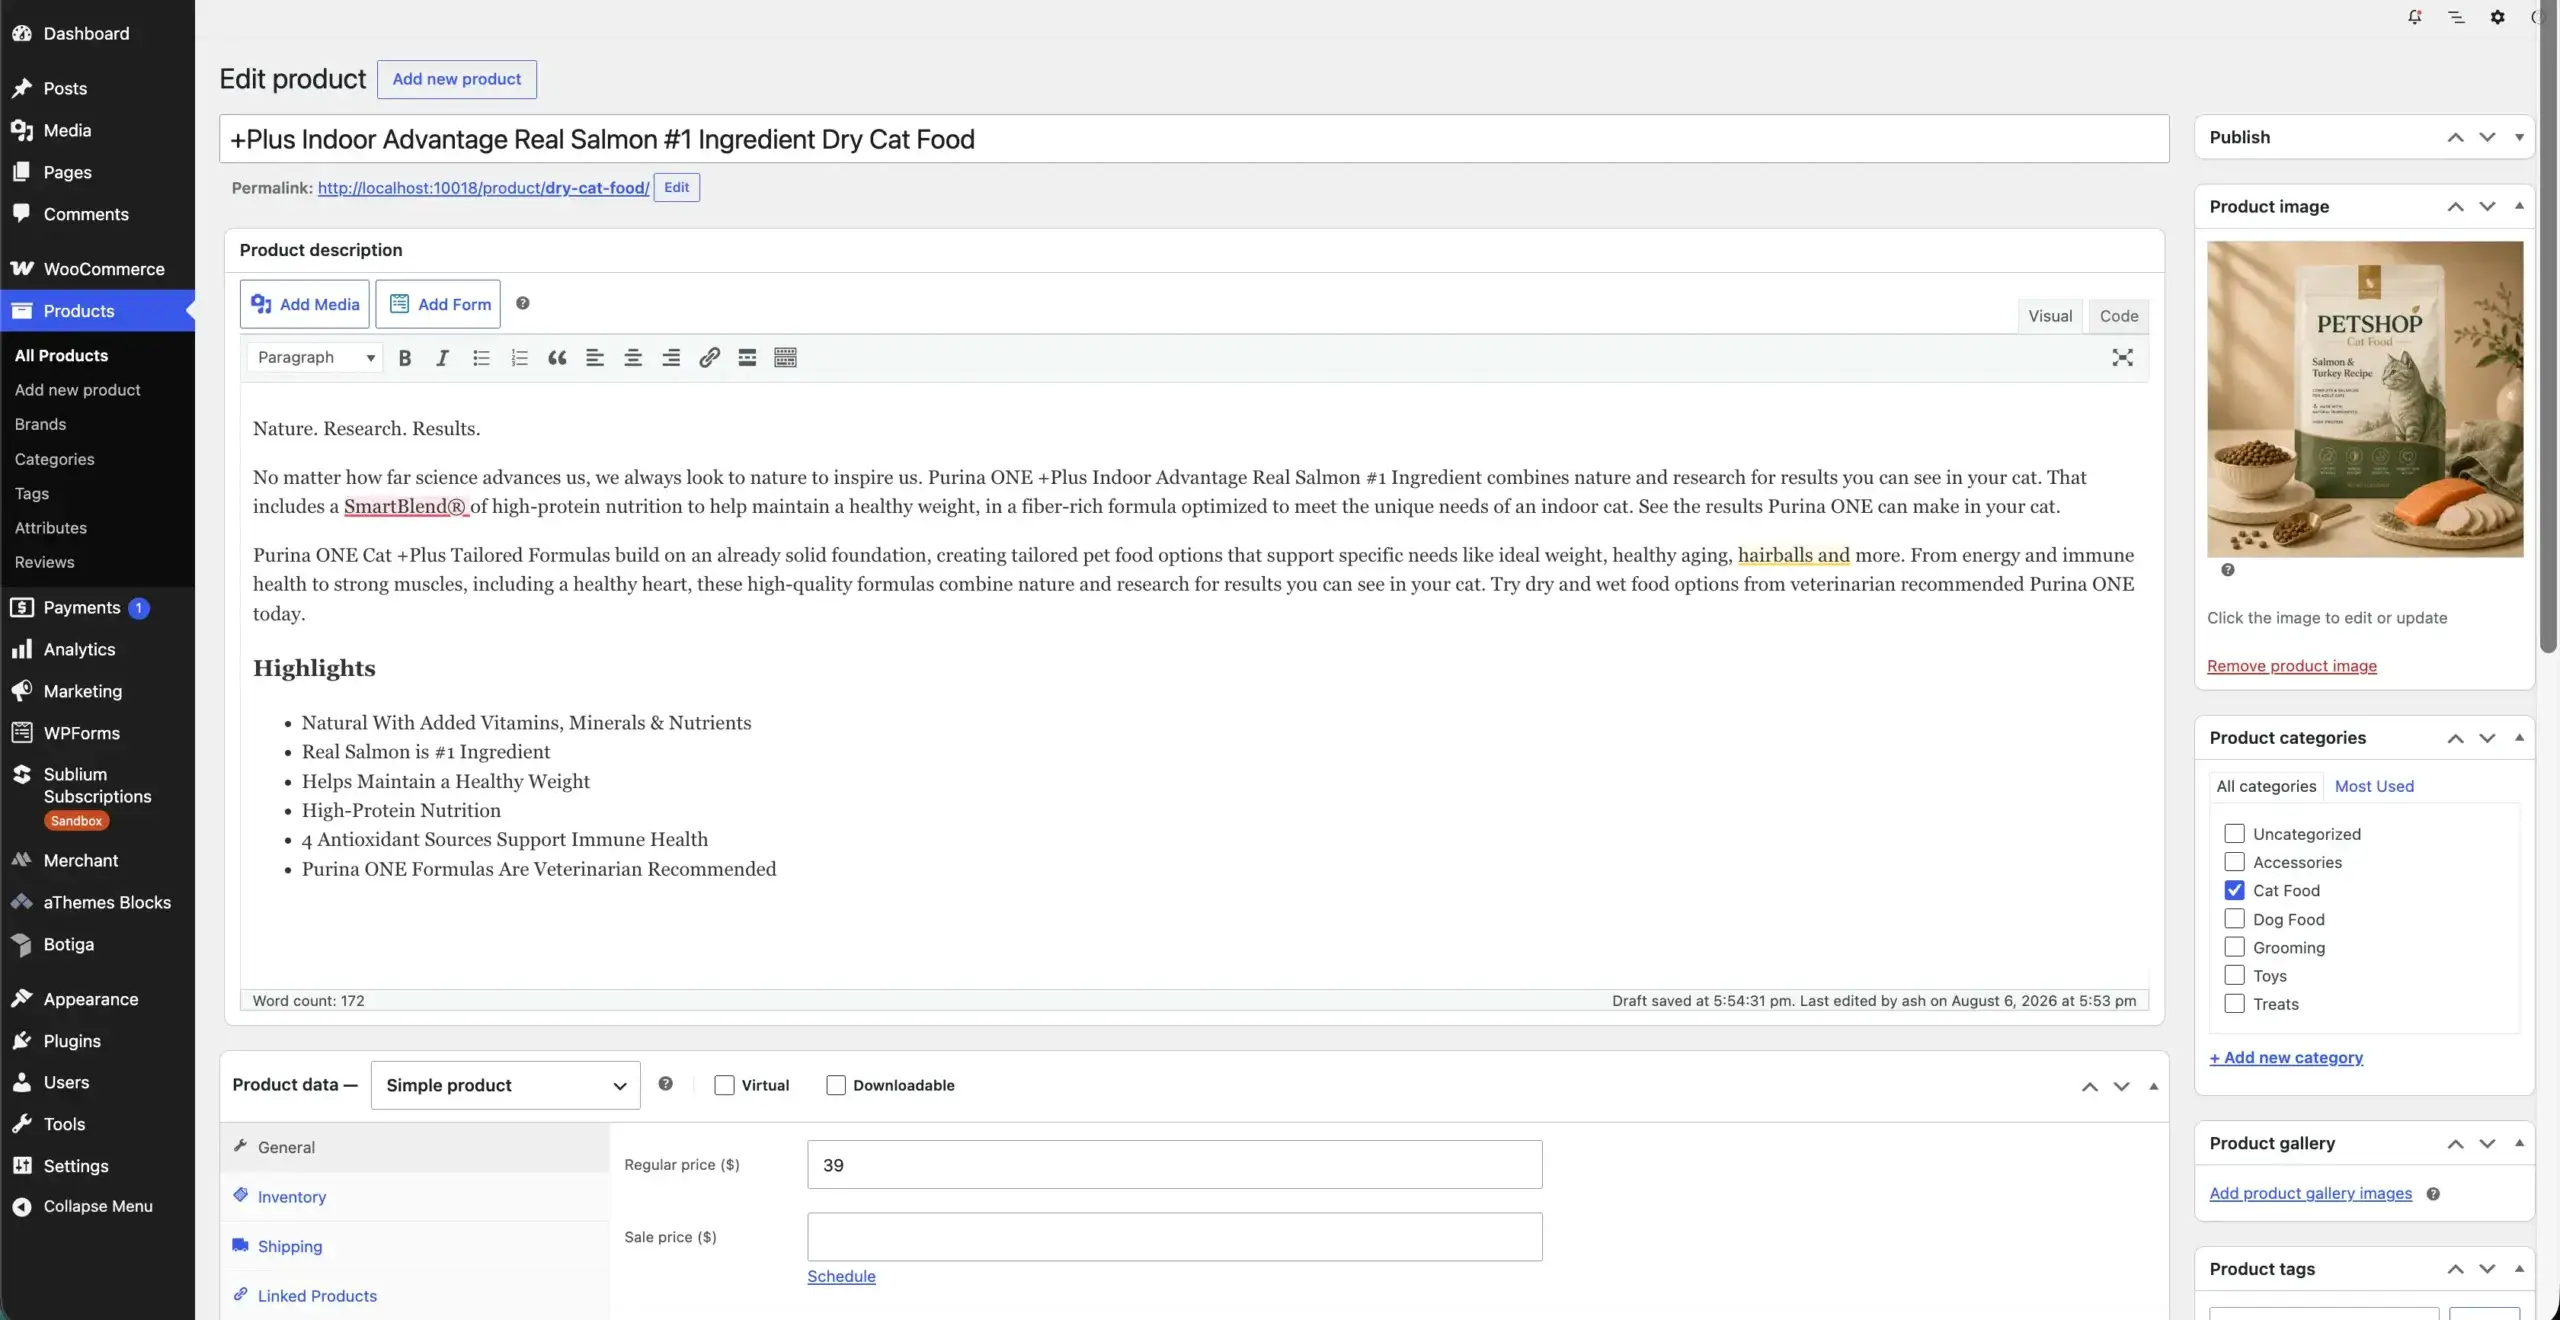Open the activity list icon at top
This screenshot has height=1320, width=2560.
tap(2456, 17)
